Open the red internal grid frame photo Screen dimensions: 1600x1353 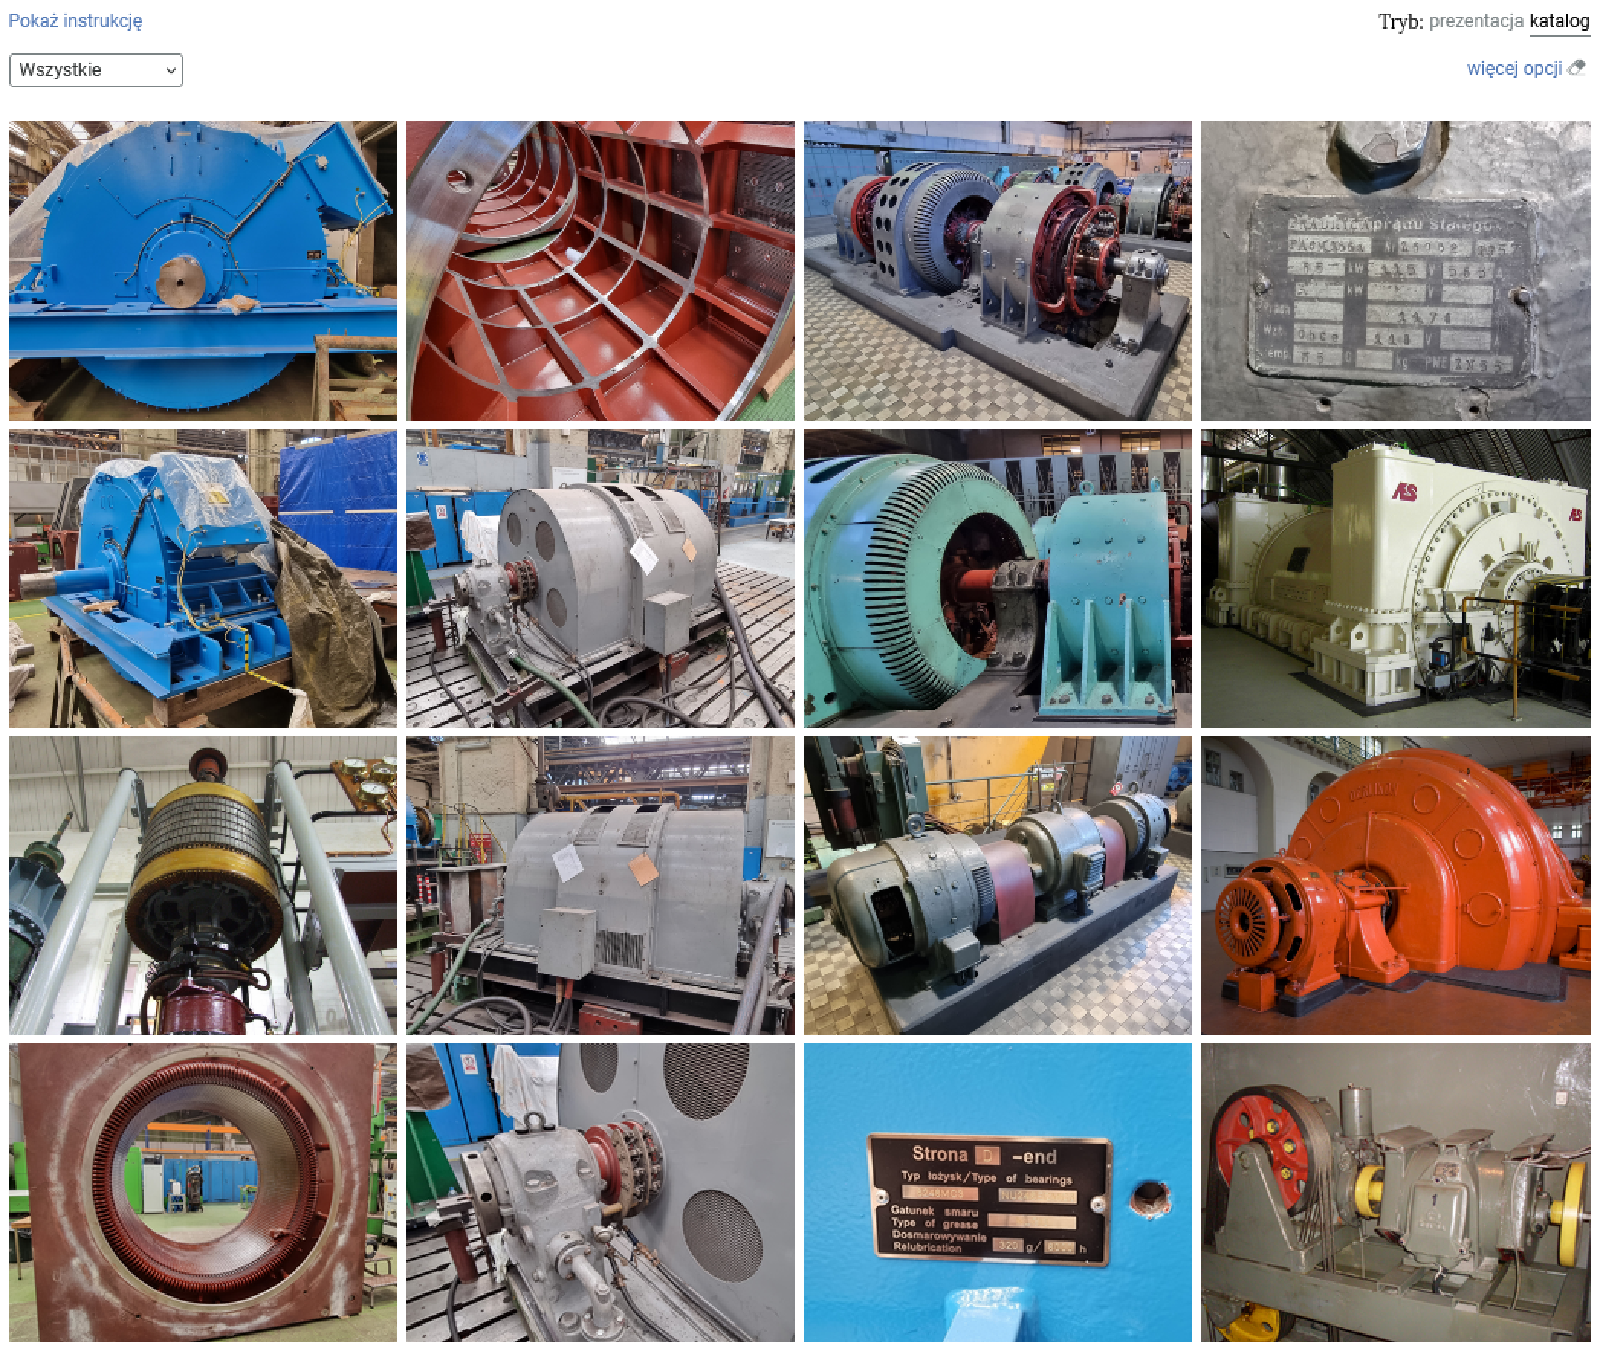point(600,271)
